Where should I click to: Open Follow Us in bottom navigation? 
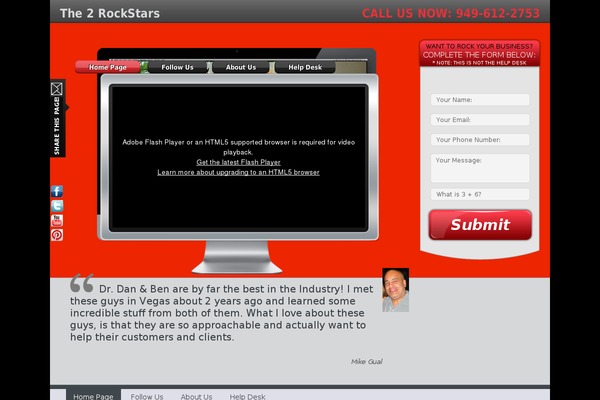pyautogui.click(x=147, y=396)
